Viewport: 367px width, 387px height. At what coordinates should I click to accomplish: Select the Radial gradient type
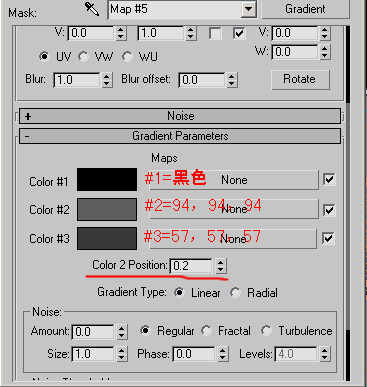tap(235, 293)
